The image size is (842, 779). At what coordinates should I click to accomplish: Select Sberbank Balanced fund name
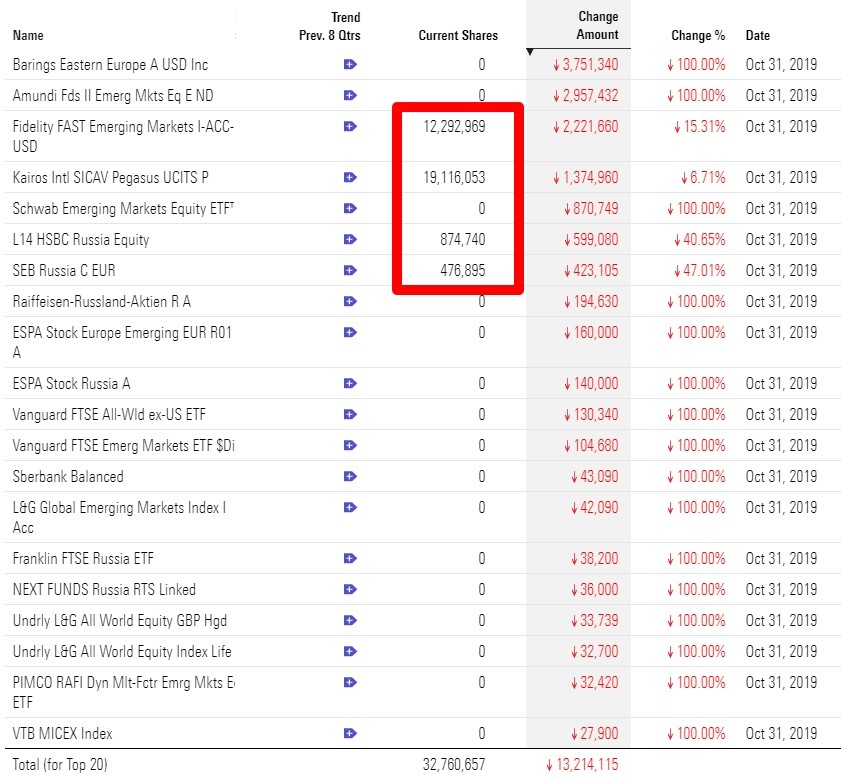68,477
